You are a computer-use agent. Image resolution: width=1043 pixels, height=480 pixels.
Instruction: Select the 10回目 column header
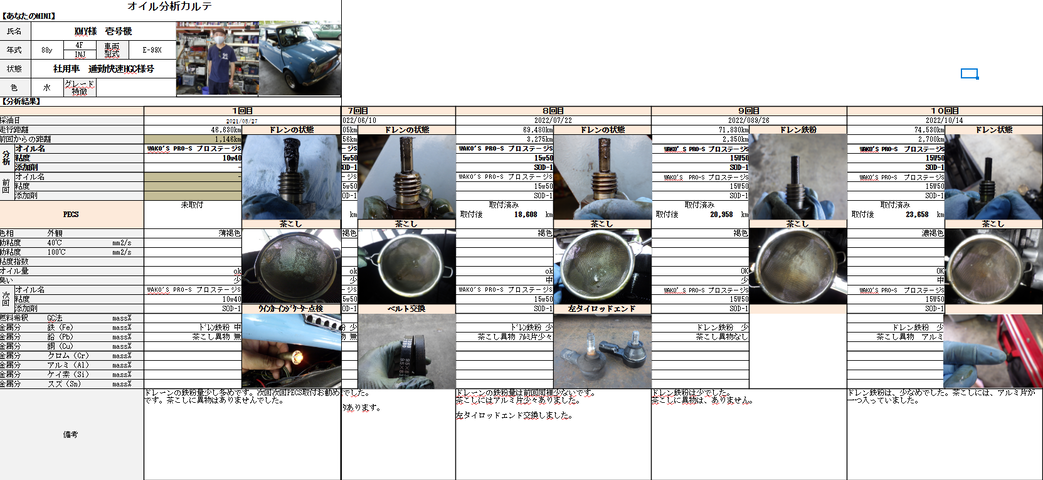point(945,110)
